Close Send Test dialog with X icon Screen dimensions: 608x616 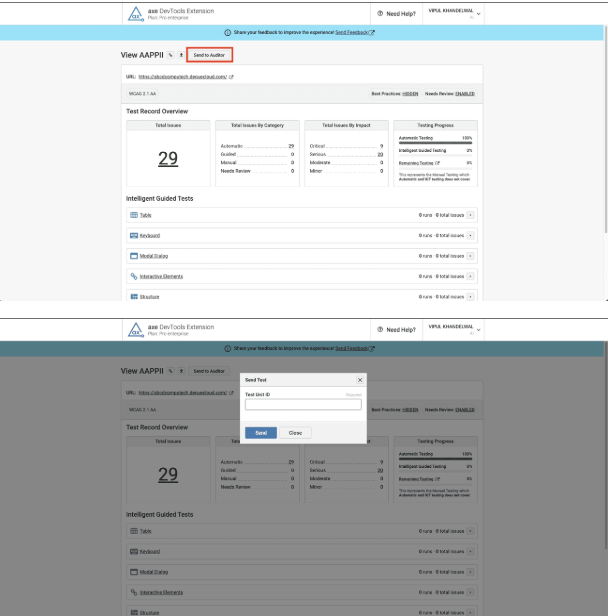coord(360,380)
